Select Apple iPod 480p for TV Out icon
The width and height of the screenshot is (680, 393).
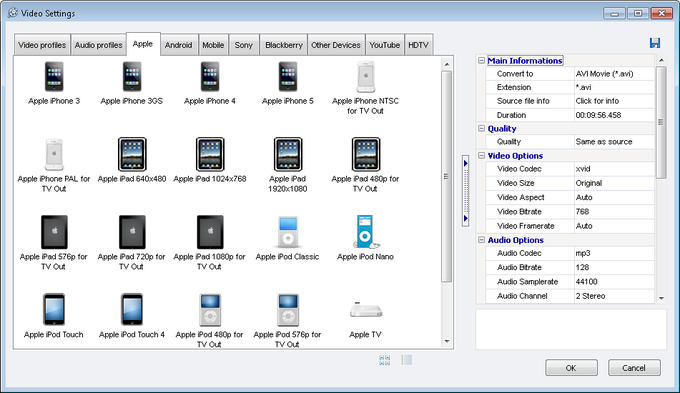pyautogui.click(x=210, y=310)
